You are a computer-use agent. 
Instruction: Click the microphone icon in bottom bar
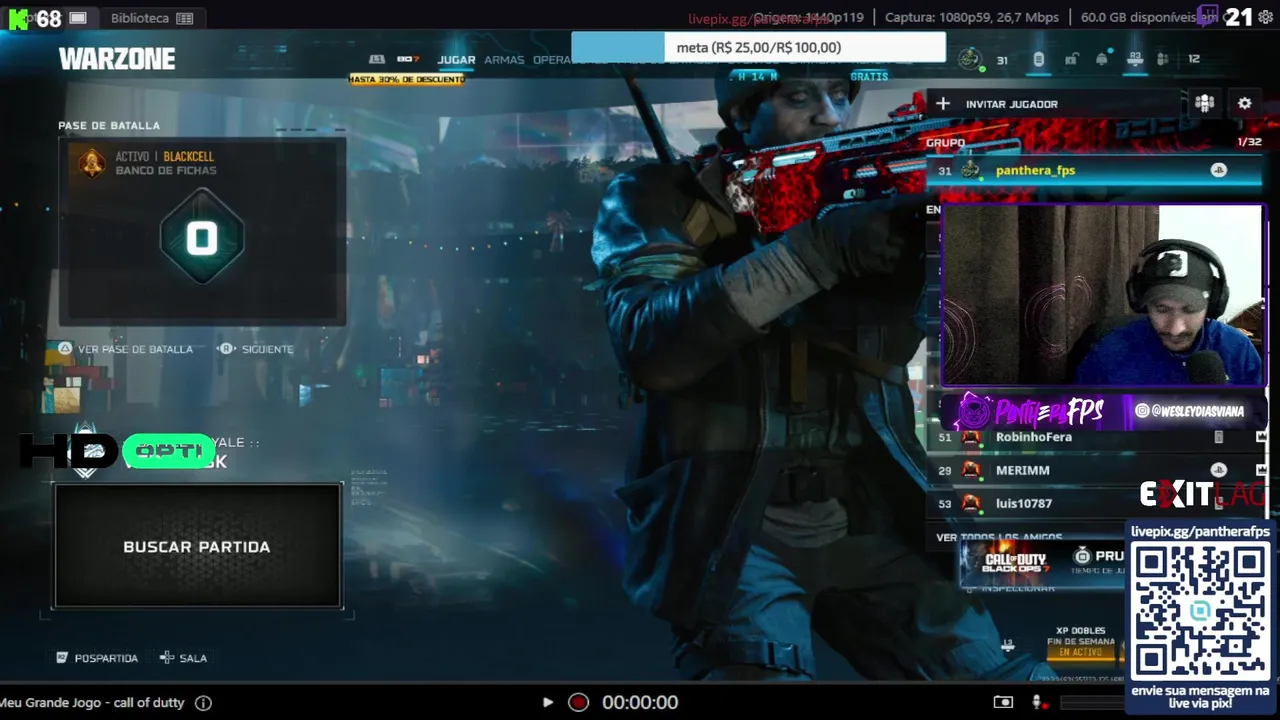coord(1037,703)
